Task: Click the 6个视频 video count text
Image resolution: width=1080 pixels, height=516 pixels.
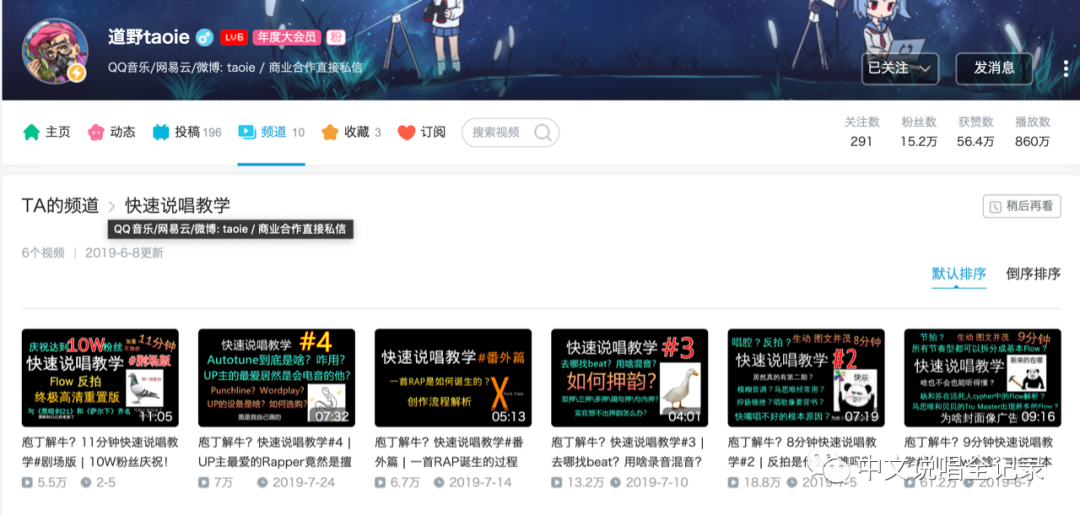Action: [43, 253]
